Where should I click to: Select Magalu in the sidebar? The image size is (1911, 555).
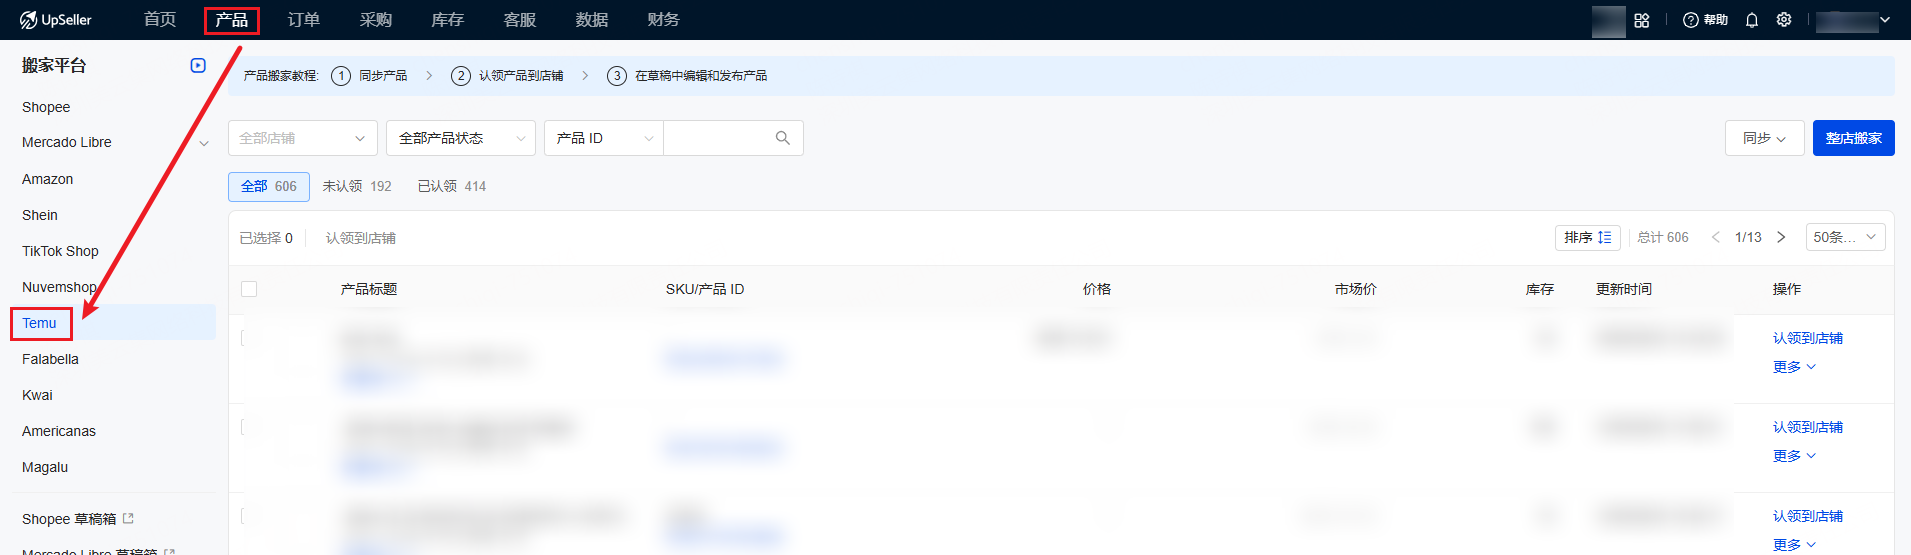[x=45, y=467]
